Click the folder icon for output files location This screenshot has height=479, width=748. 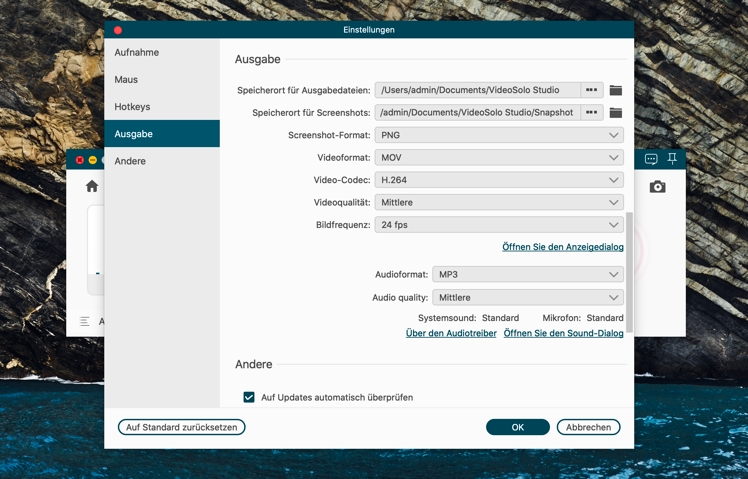point(616,90)
